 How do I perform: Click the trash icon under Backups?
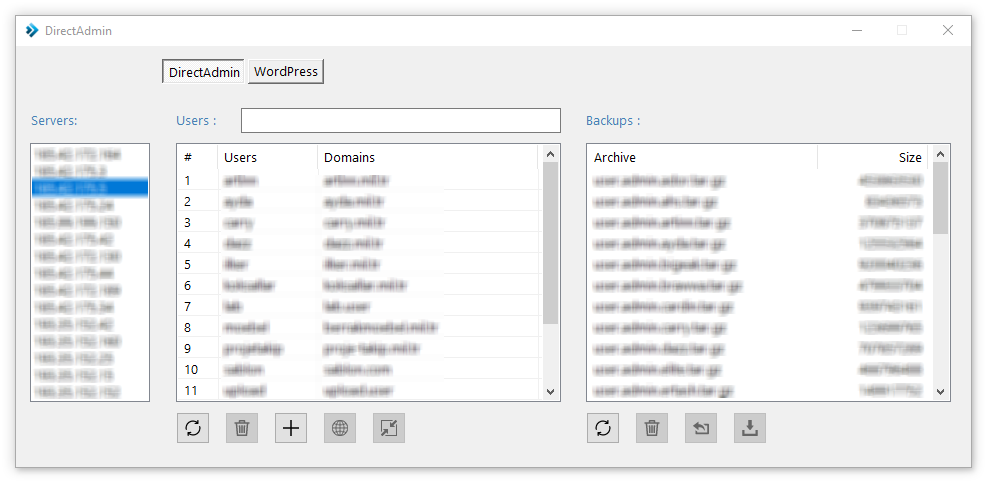pyautogui.click(x=652, y=429)
